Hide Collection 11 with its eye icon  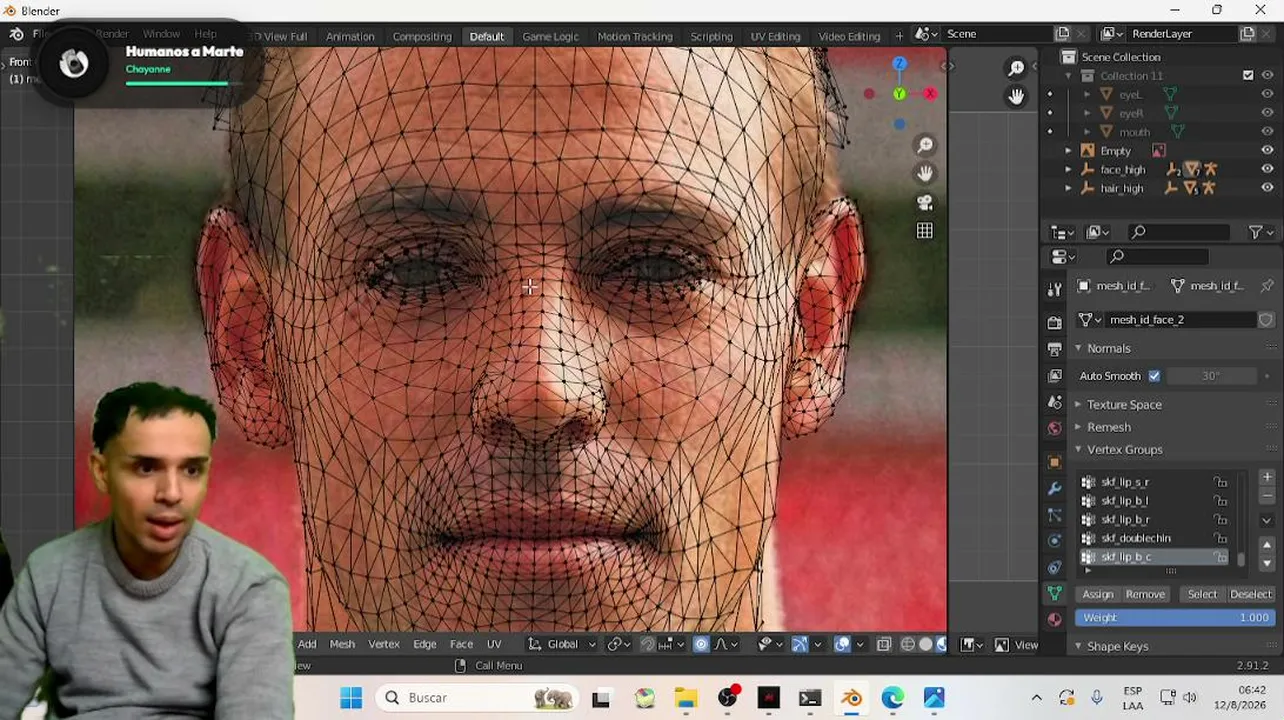click(1267, 75)
